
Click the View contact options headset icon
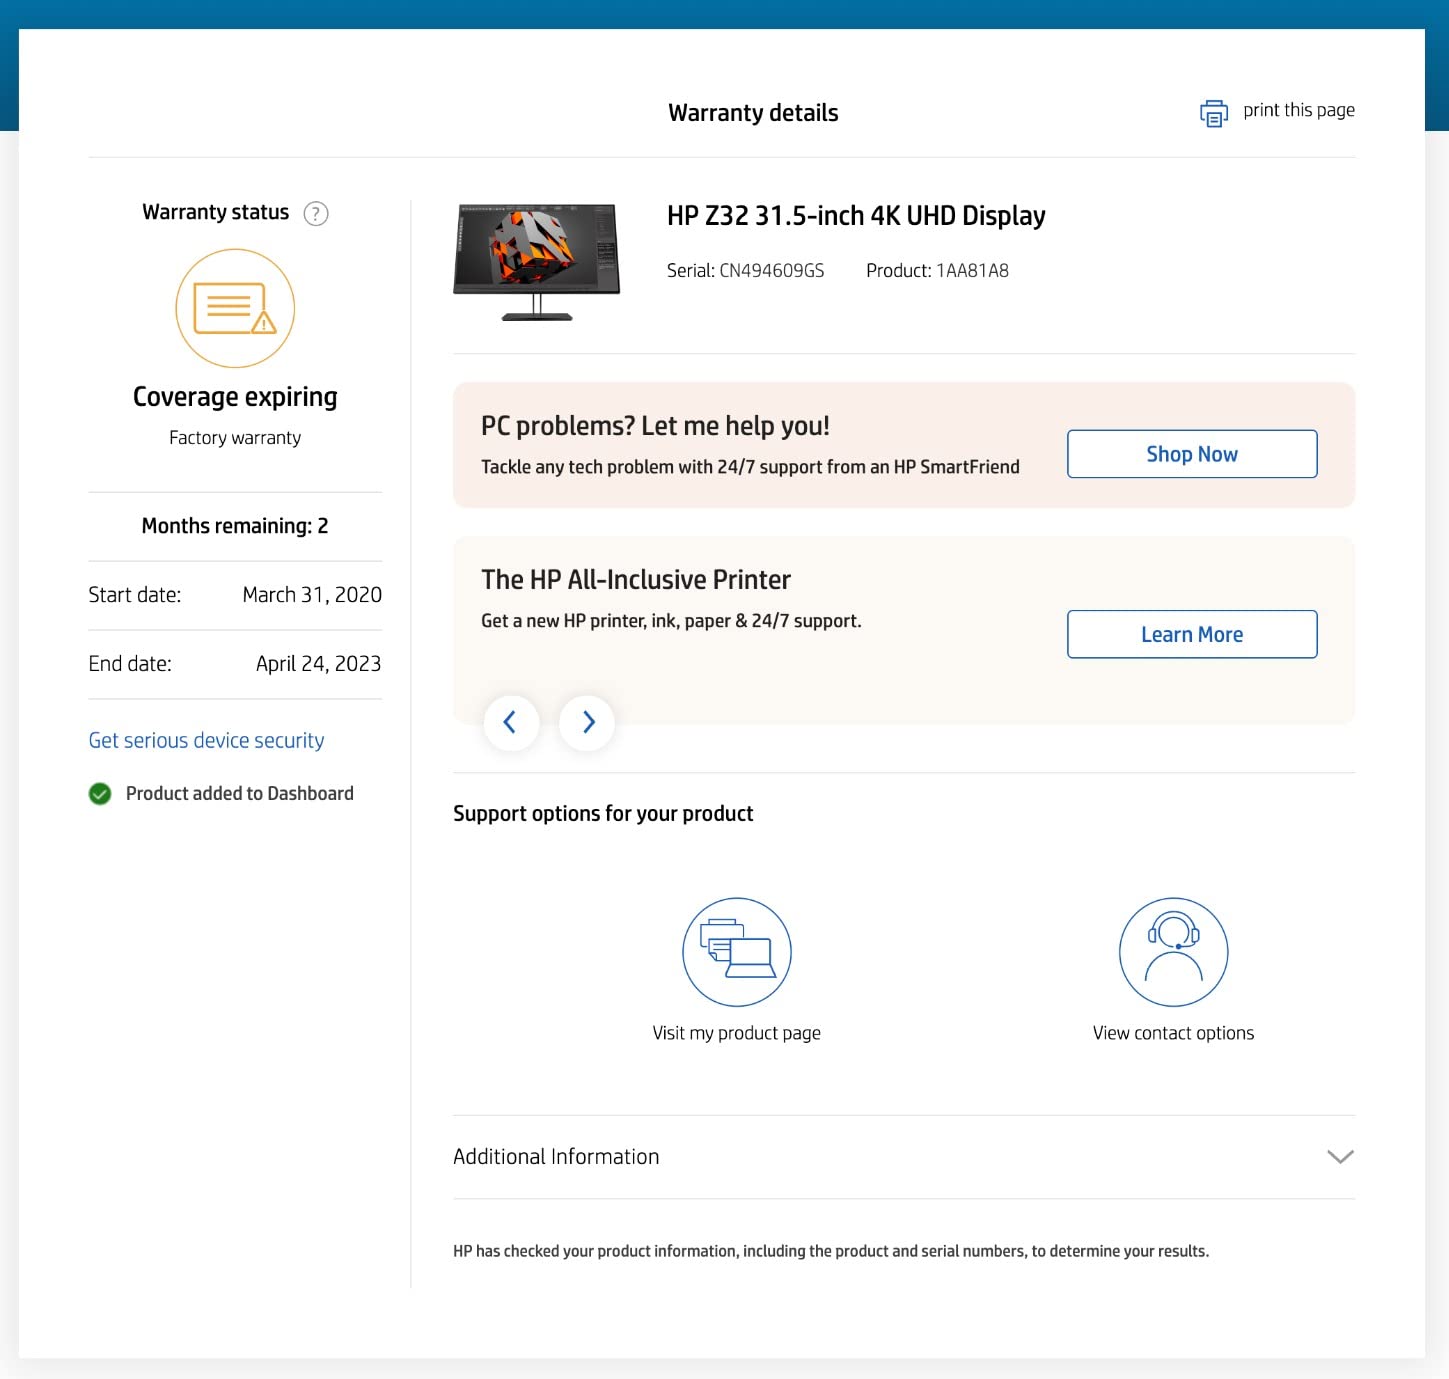click(x=1173, y=952)
